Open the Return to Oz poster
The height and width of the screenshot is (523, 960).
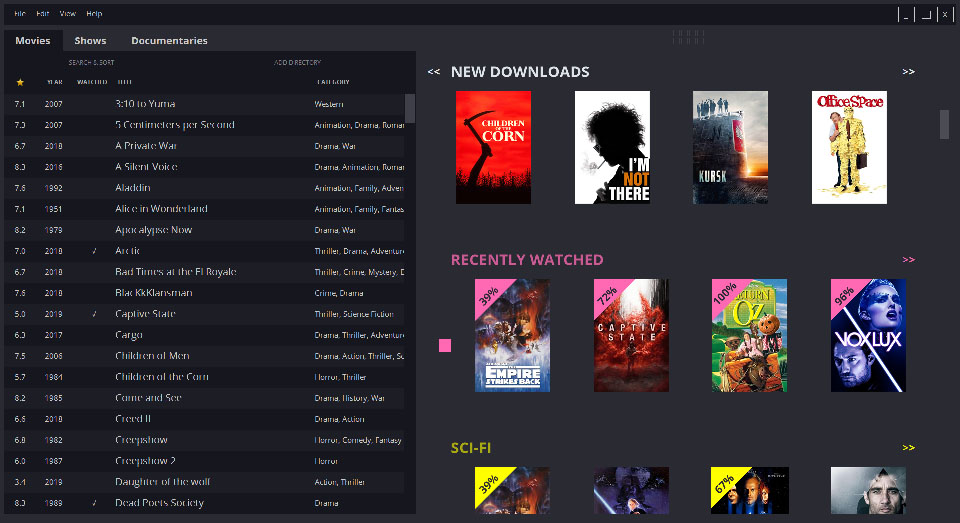tap(749, 336)
